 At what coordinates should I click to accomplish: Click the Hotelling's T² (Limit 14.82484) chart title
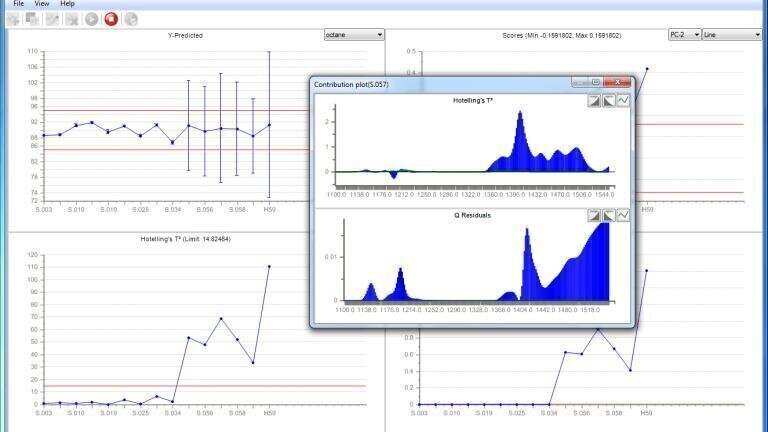click(185, 239)
